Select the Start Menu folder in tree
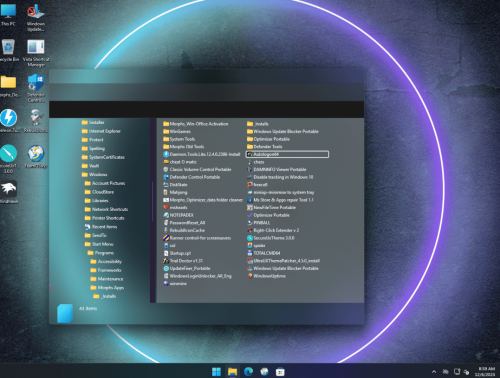Screen dimensions: 500x378 (x=99, y=244)
